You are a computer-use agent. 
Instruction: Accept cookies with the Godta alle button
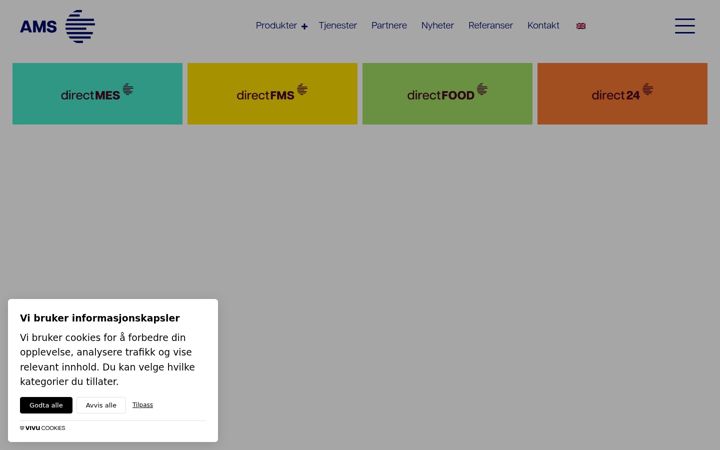tap(46, 405)
